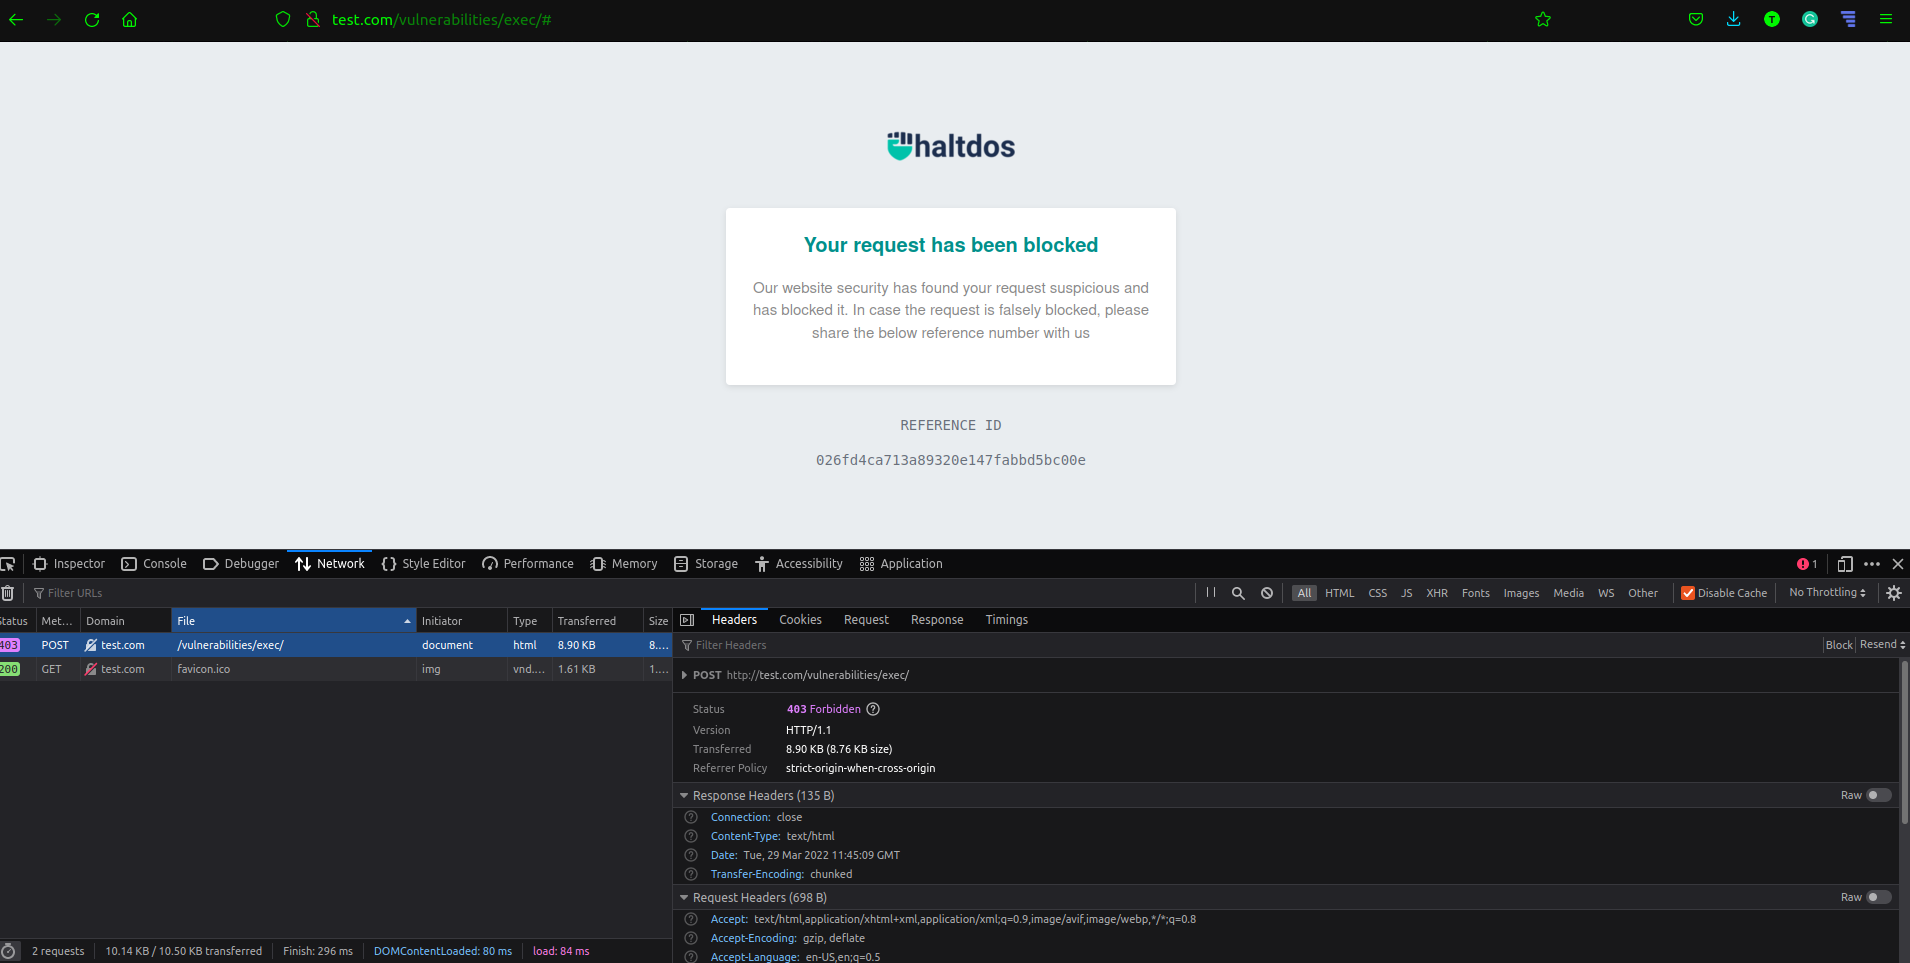The width and height of the screenshot is (1910, 963).
Task: Open the Cookies tab in request details
Action: coord(800,620)
